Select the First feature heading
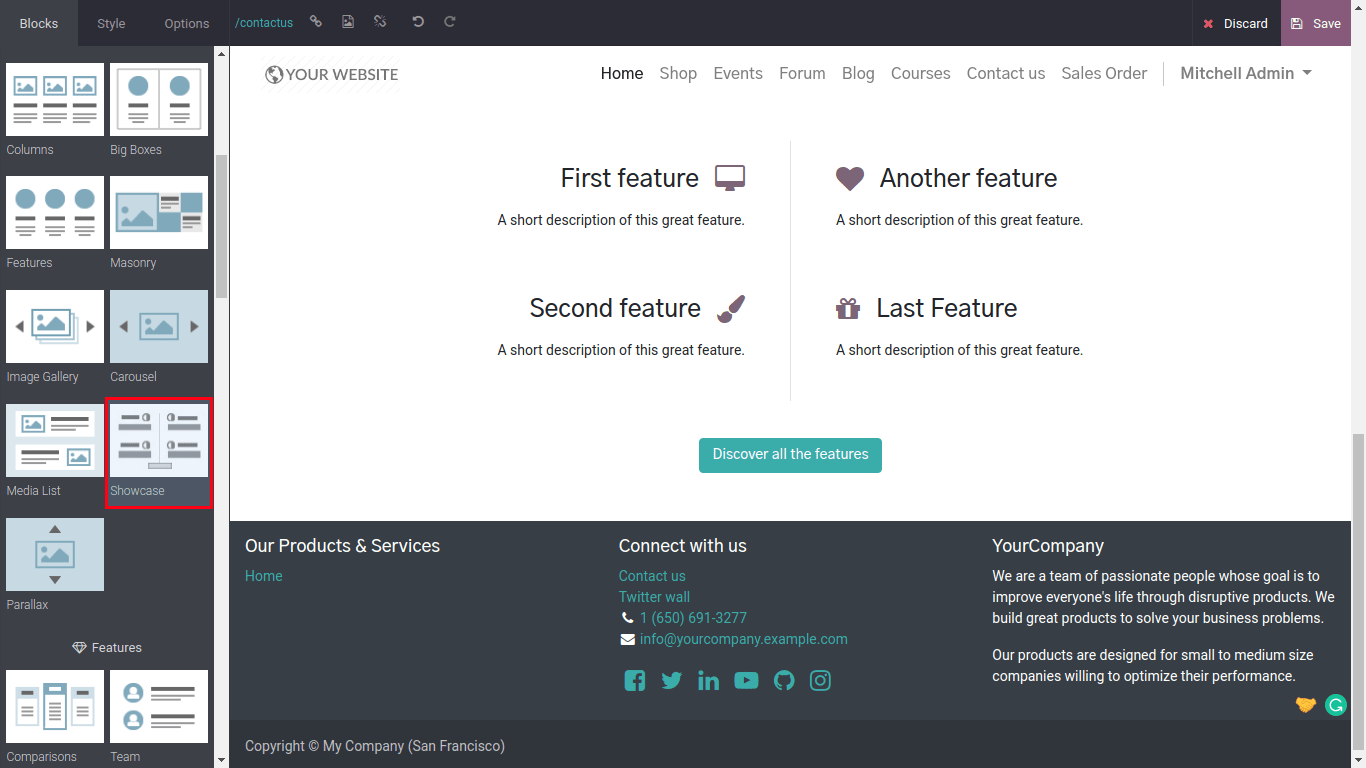The width and height of the screenshot is (1366, 768). (630, 178)
